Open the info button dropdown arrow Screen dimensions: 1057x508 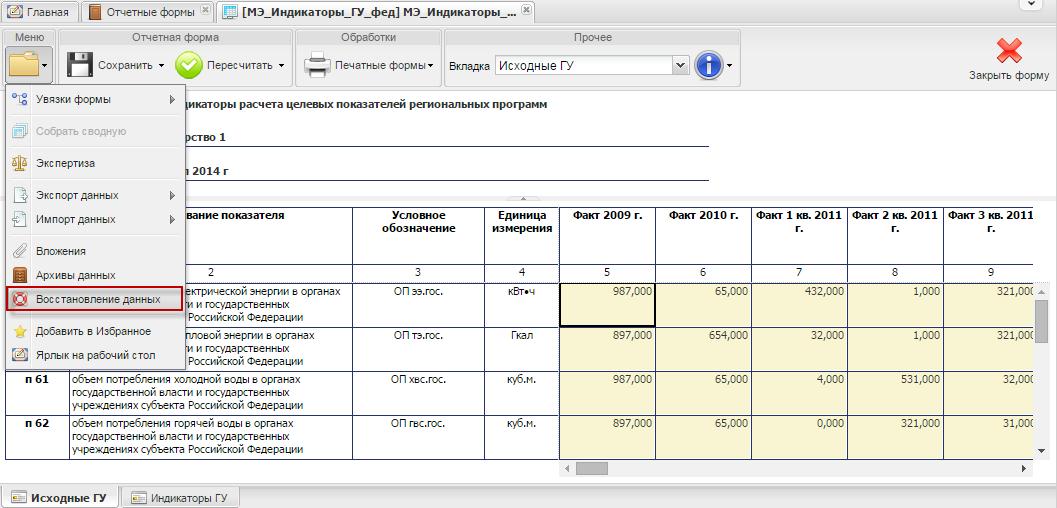(729, 66)
